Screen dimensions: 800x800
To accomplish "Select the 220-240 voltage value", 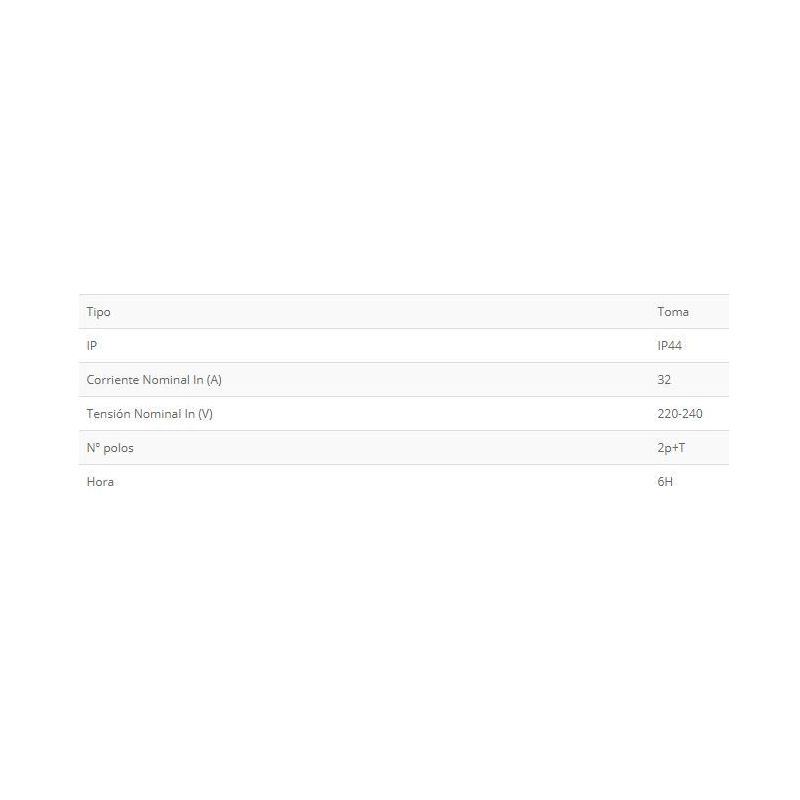I will click(679, 414).
